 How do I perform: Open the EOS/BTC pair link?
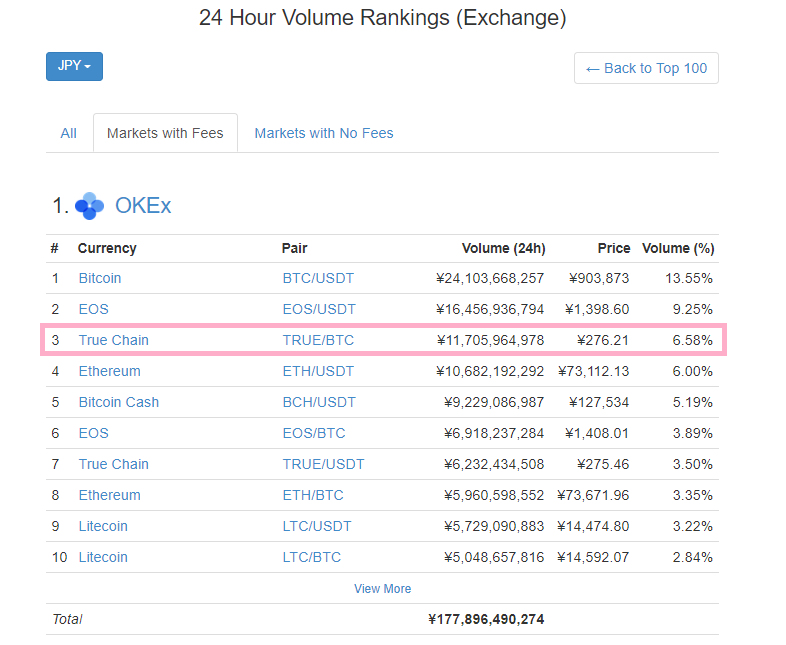click(x=314, y=433)
